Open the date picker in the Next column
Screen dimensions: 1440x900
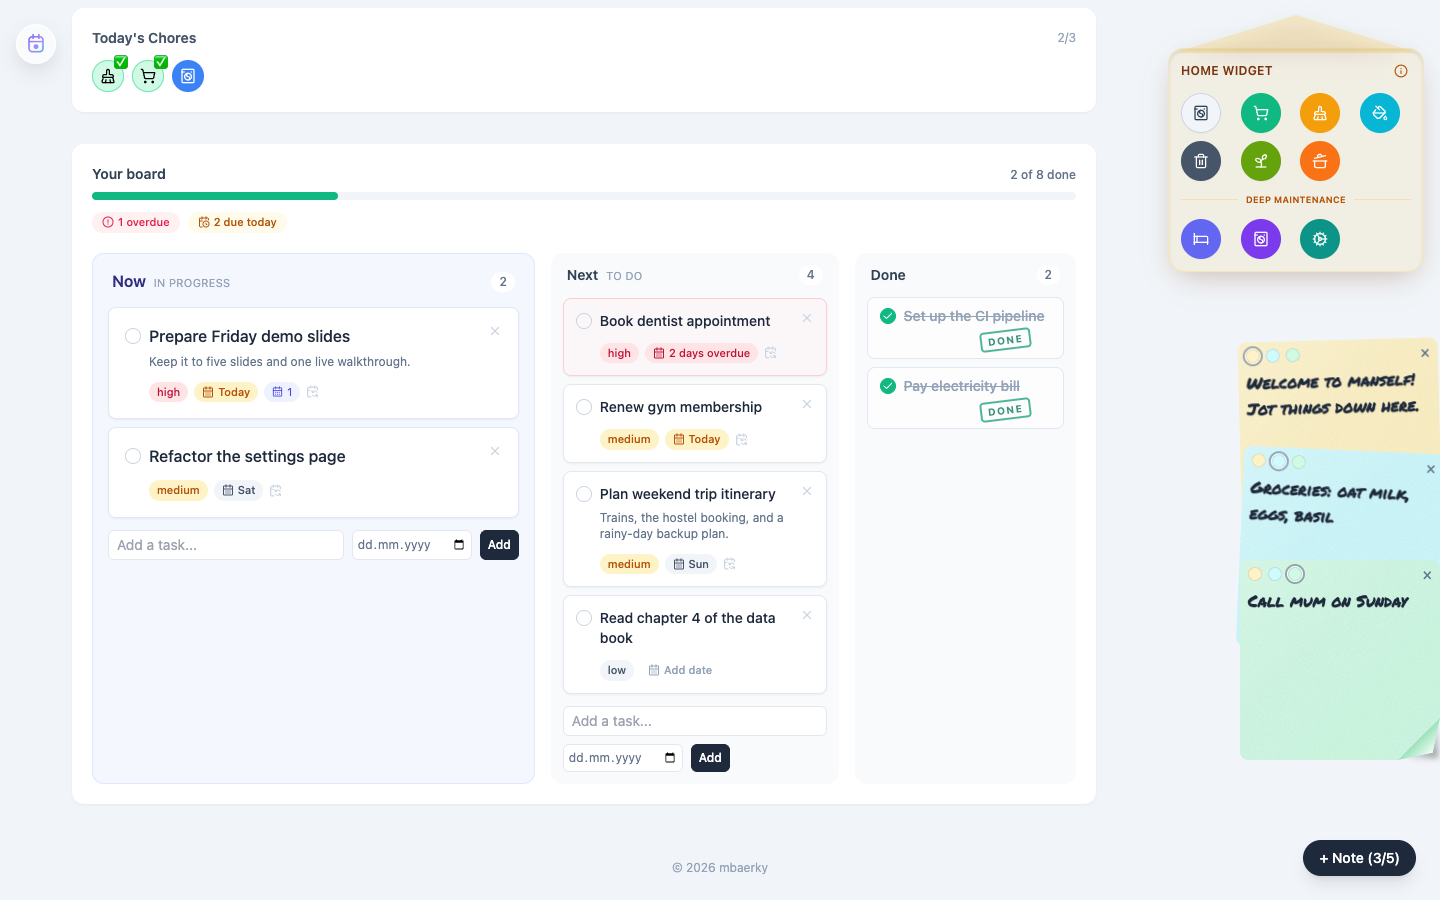click(x=670, y=758)
